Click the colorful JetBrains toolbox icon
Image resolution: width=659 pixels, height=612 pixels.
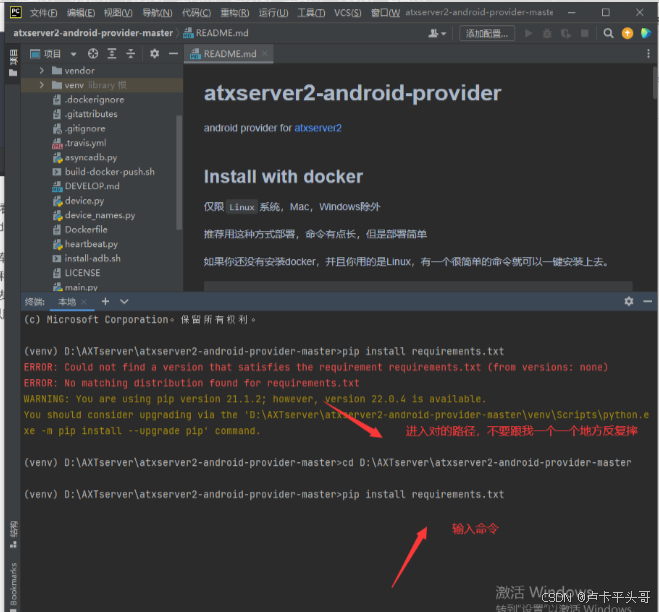[x=646, y=33]
